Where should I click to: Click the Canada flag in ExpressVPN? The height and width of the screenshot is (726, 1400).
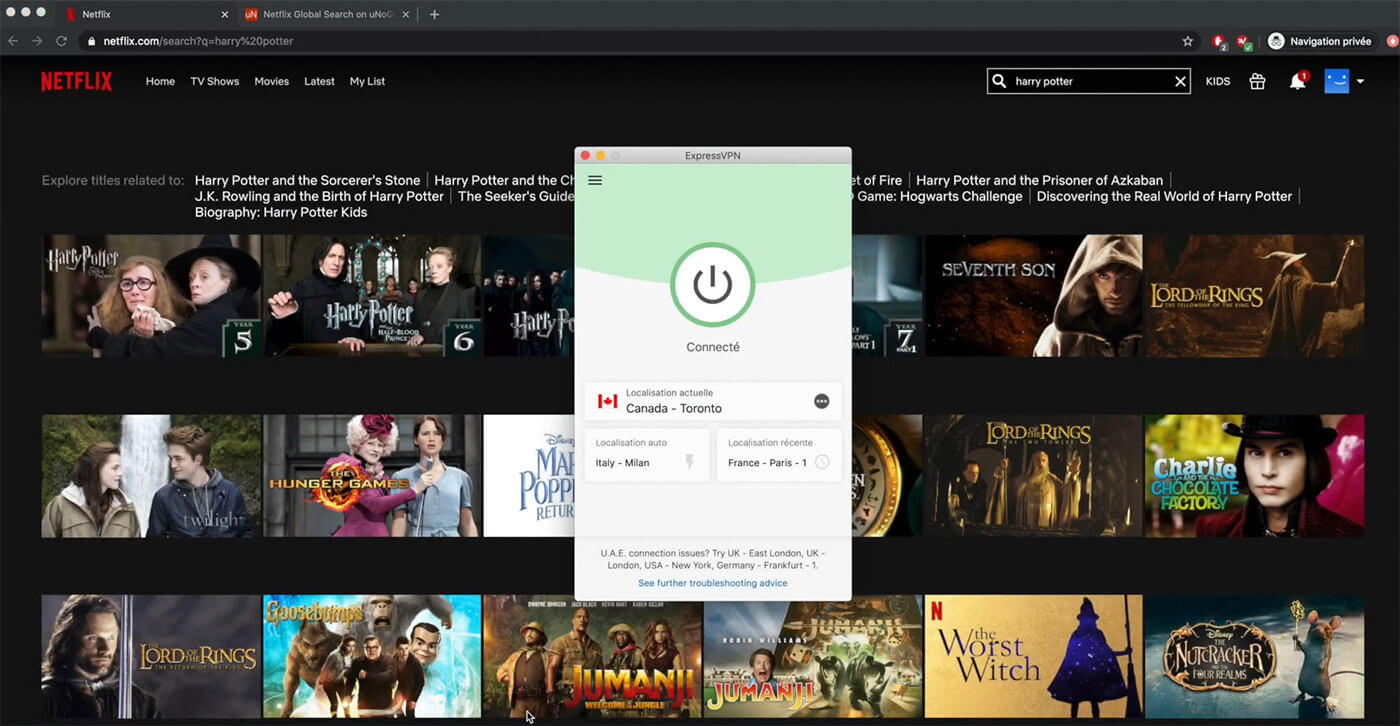[x=607, y=401]
